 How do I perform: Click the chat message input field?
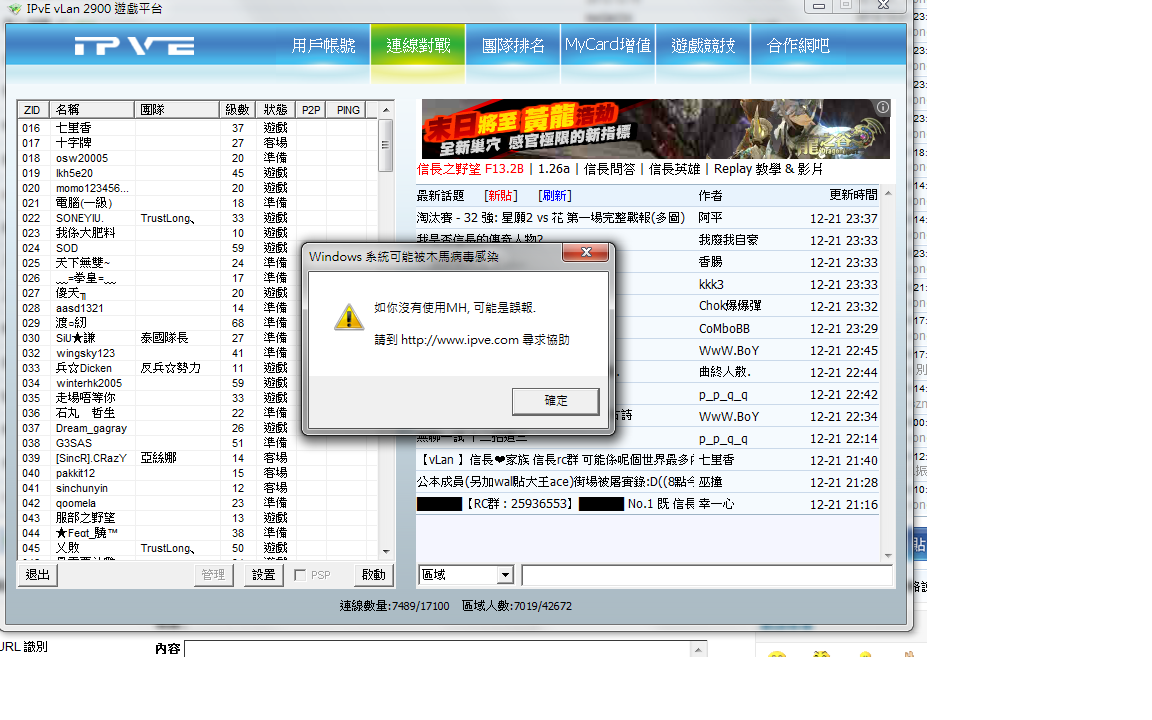pyautogui.click(x=707, y=575)
